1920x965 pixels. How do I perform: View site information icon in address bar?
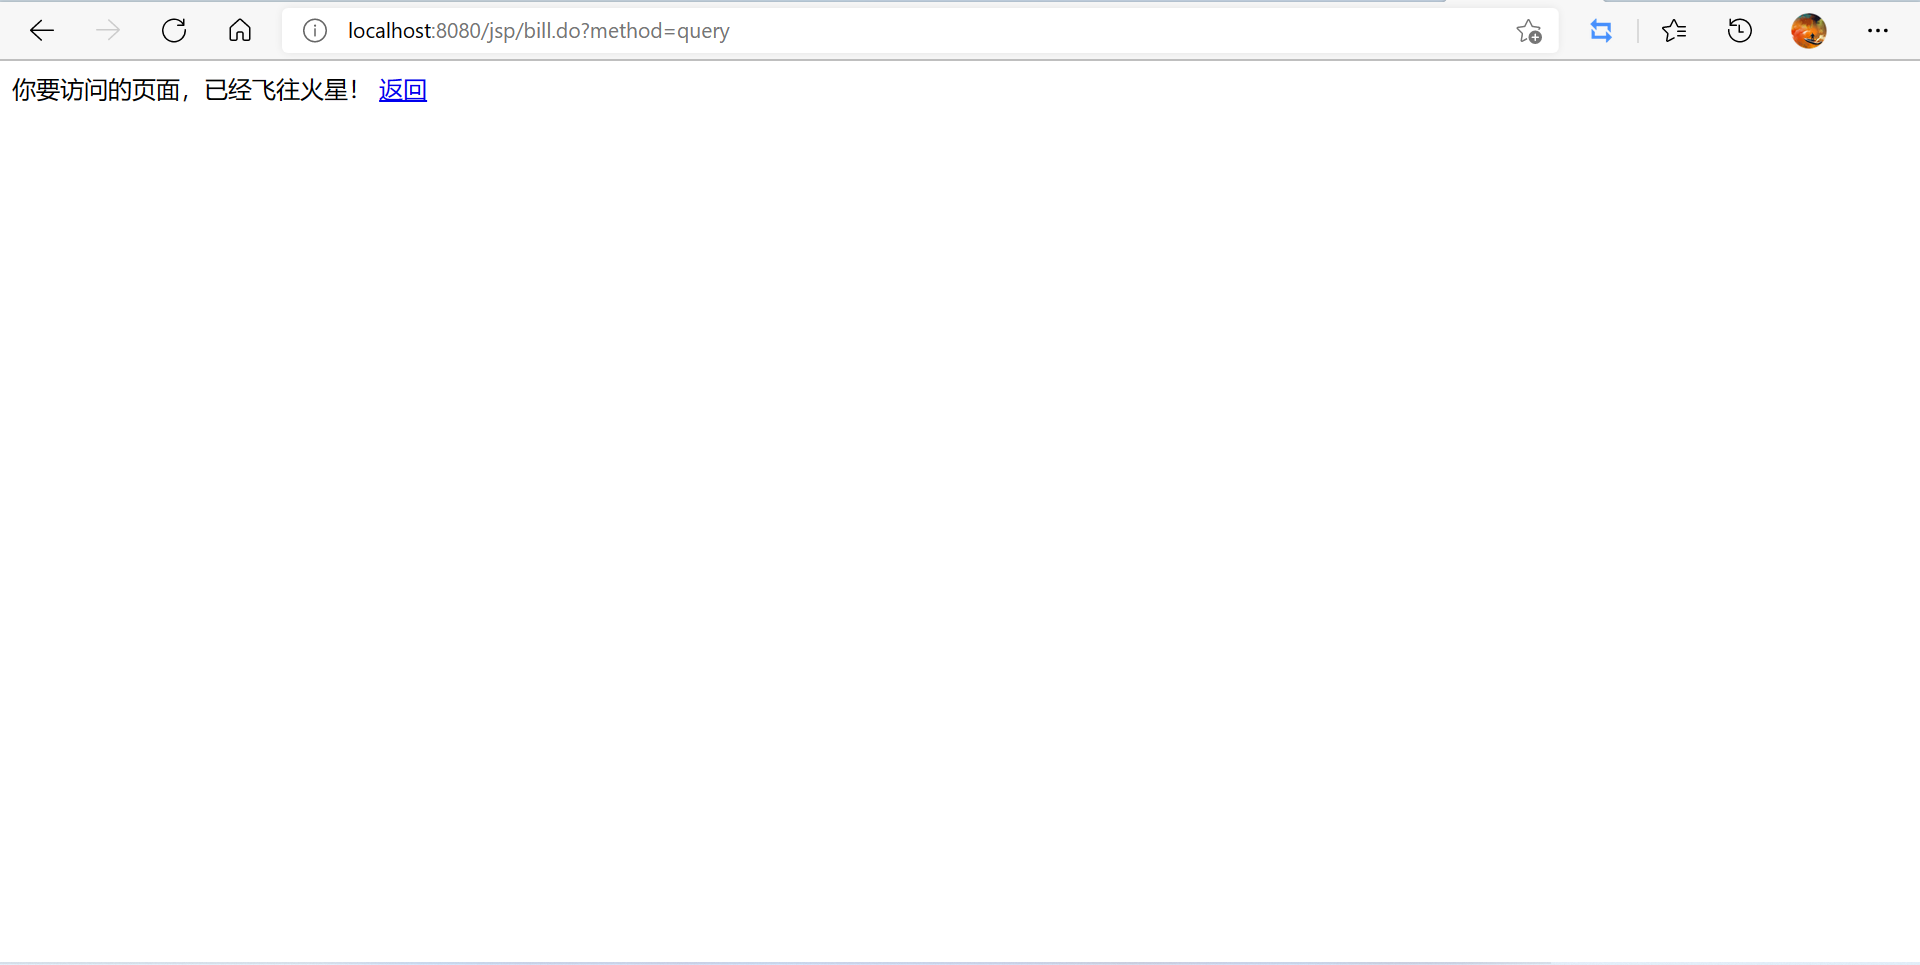(315, 31)
